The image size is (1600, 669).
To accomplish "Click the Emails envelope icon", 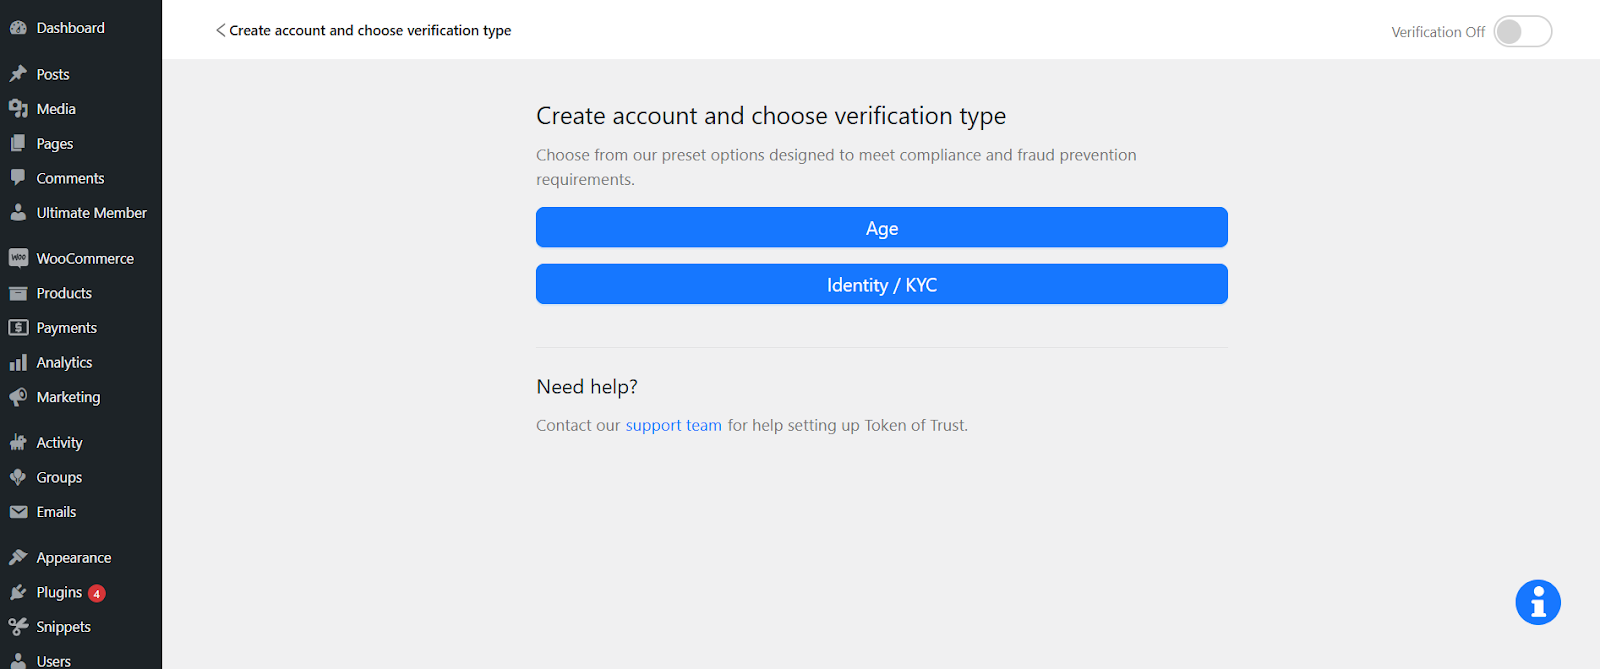I will click(x=18, y=512).
